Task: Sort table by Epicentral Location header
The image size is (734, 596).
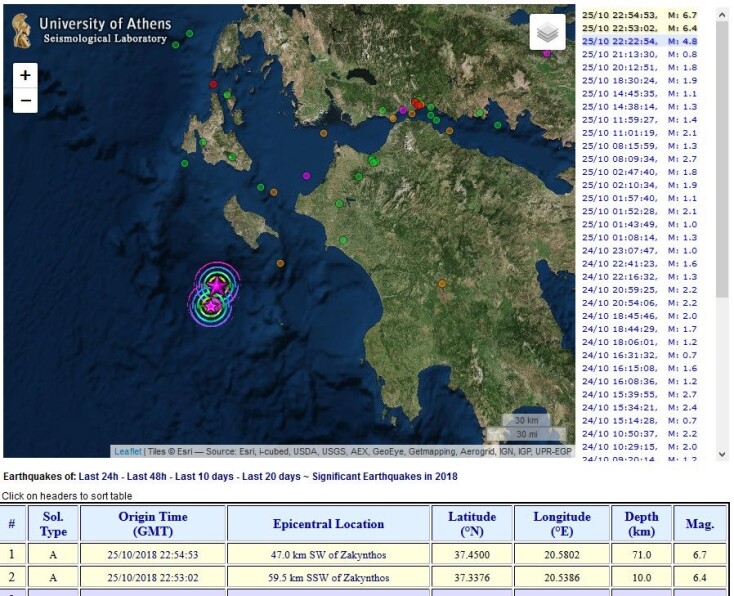Action: click(x=328, y=524)
